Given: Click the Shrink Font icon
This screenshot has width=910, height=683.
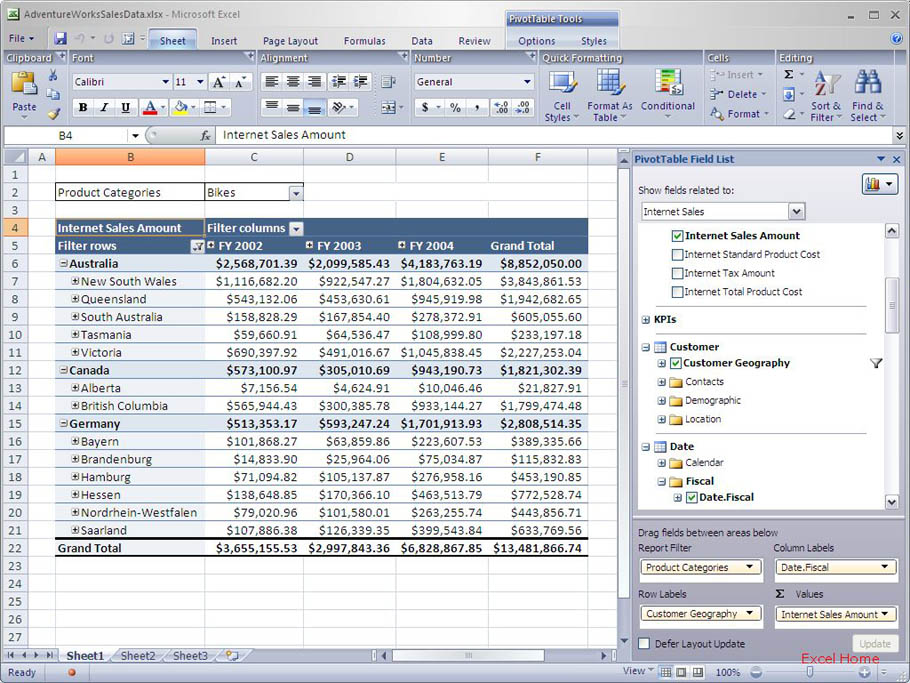Looking at the screenshot, I should pyautogui.click(x=241, y=82).
